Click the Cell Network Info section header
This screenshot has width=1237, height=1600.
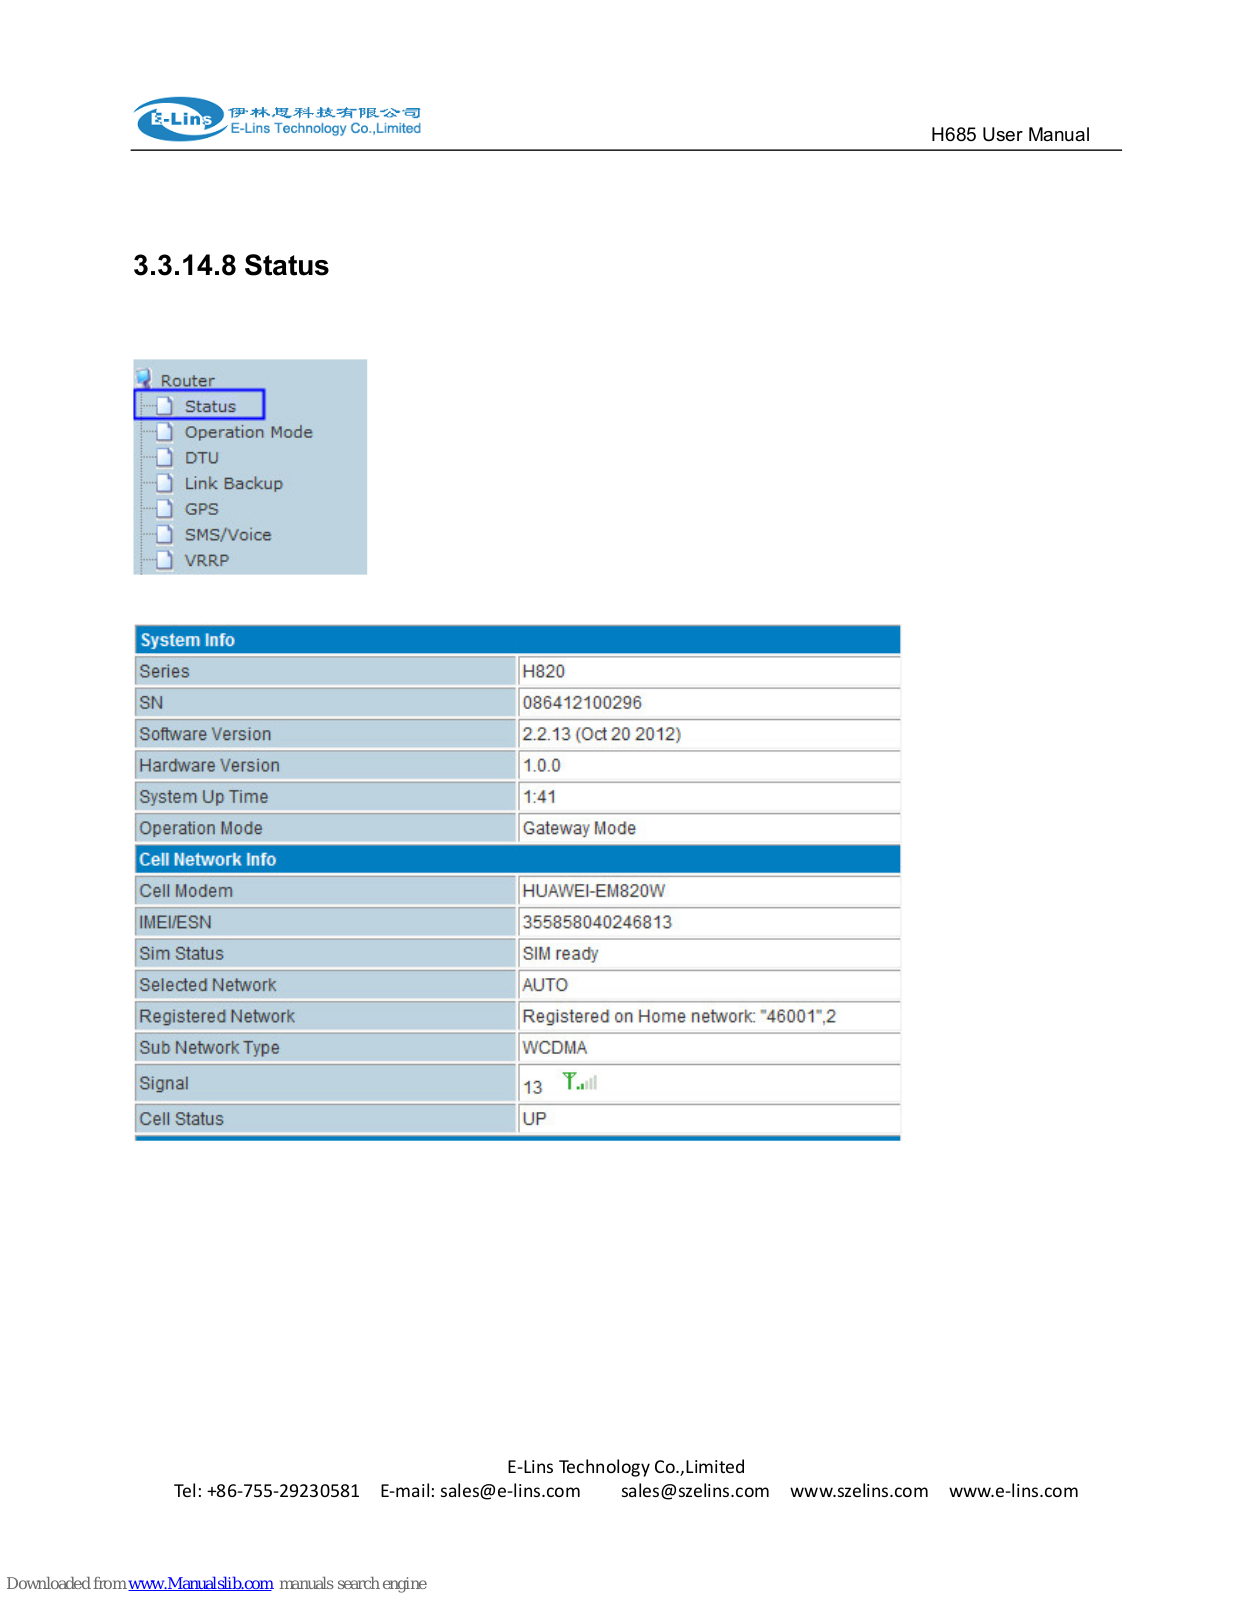[517, 859]
